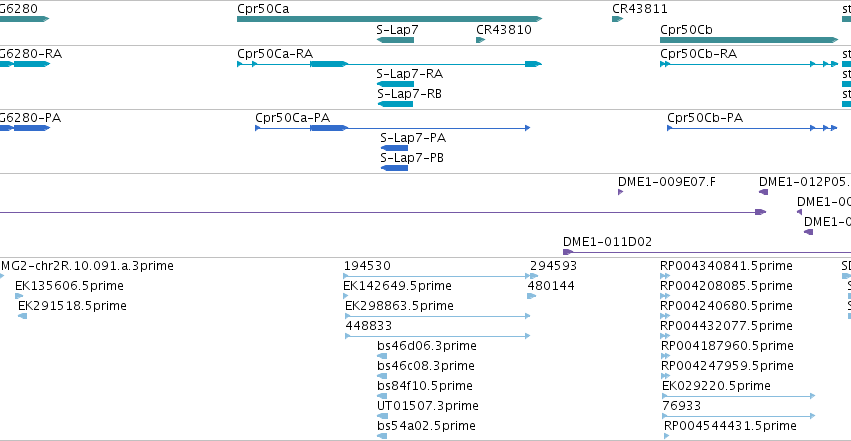Screen dimensions: 851x441
Task: Click the bs46d06.3prime feature arrow
Action: (382, 356)
